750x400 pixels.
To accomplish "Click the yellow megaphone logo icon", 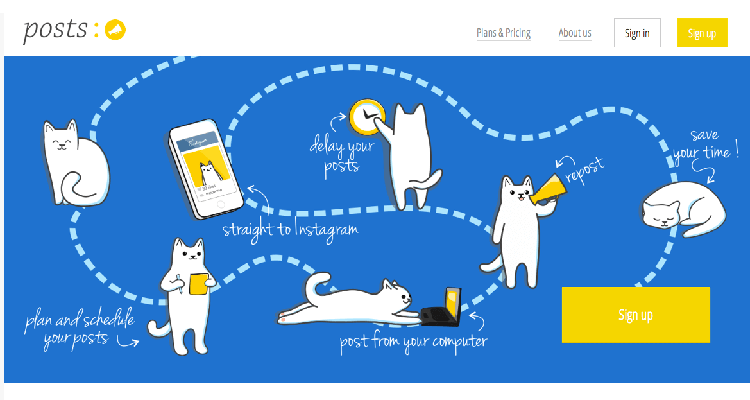I will pyautogui.click(x=115, y=30).
